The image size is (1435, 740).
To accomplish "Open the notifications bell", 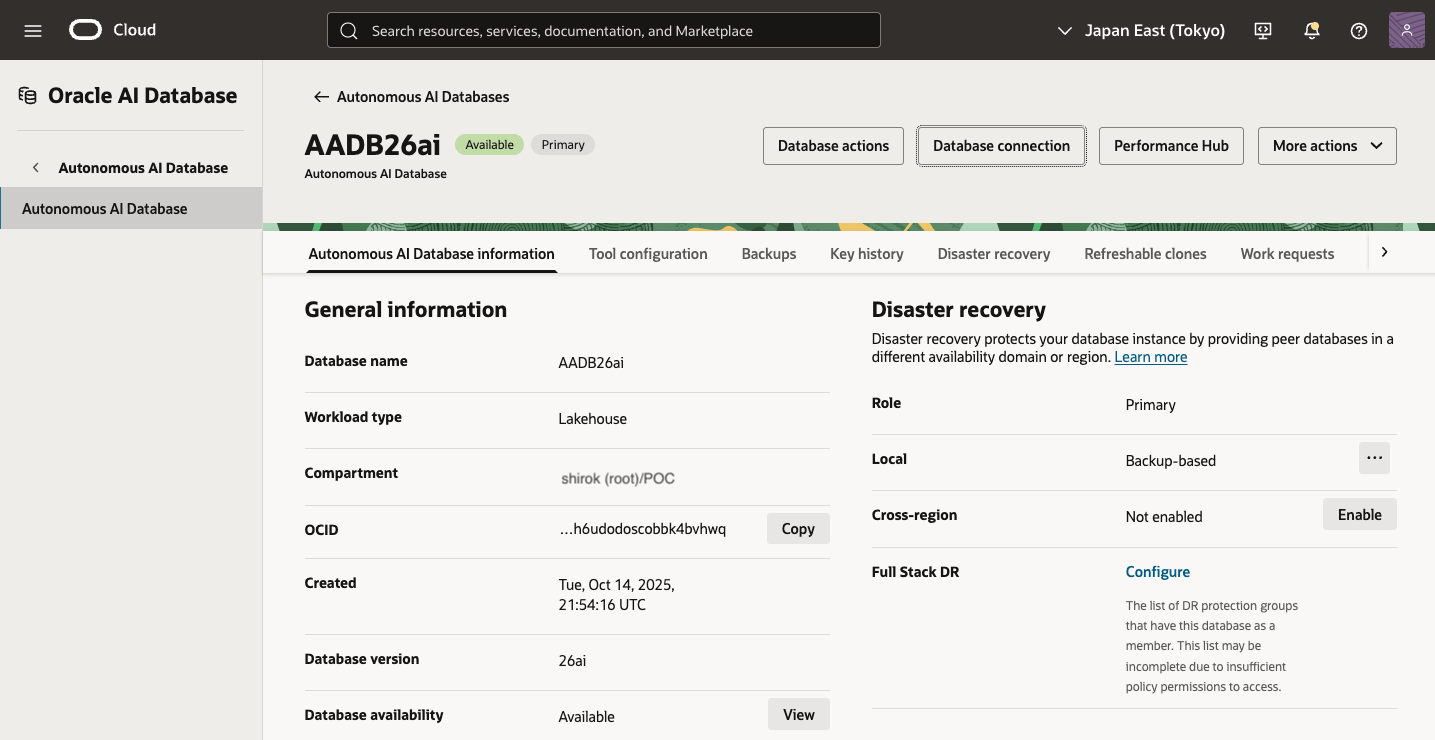I will (x=1312, y=31).
